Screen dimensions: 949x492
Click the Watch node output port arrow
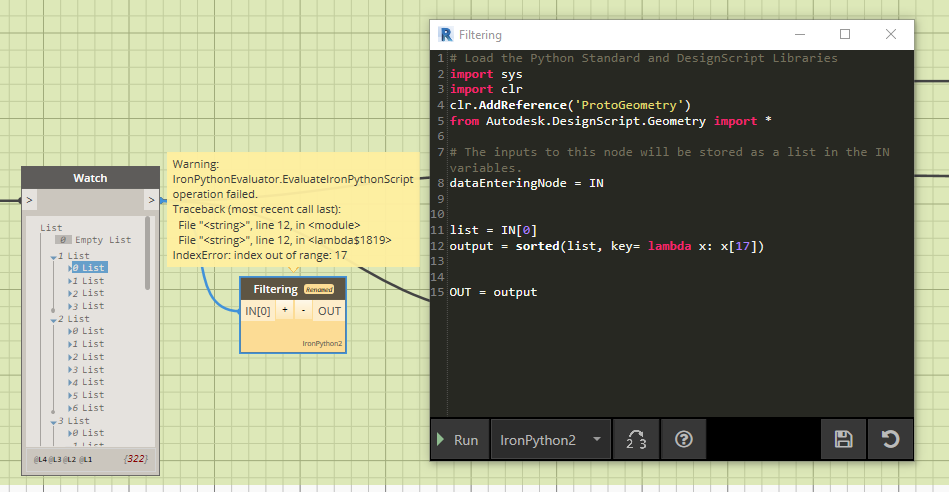(152, 202)
